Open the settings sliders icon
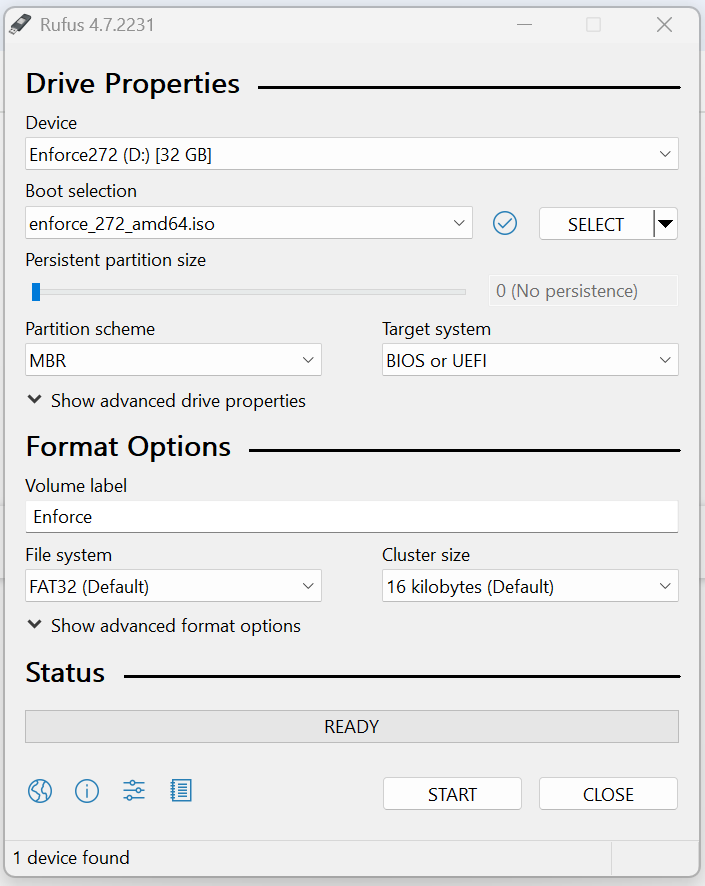Viewport: 705px width, 886px height. [134, 791]
